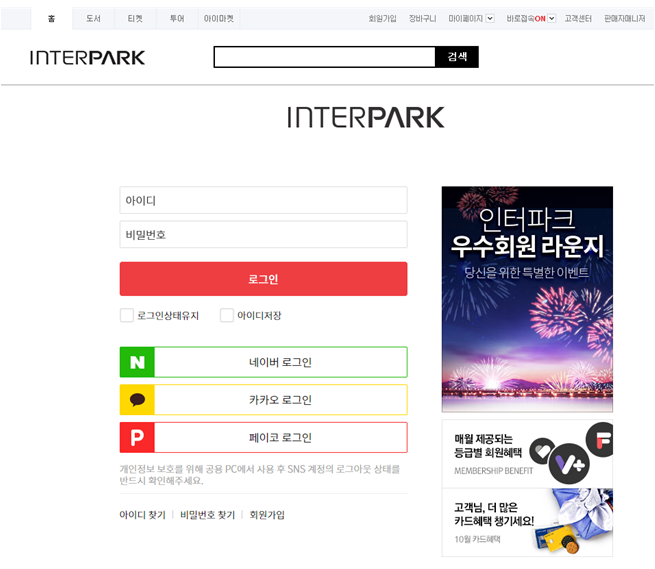Focus the 비밀번호 input field
655x569 pixels.
click(263, 234)
